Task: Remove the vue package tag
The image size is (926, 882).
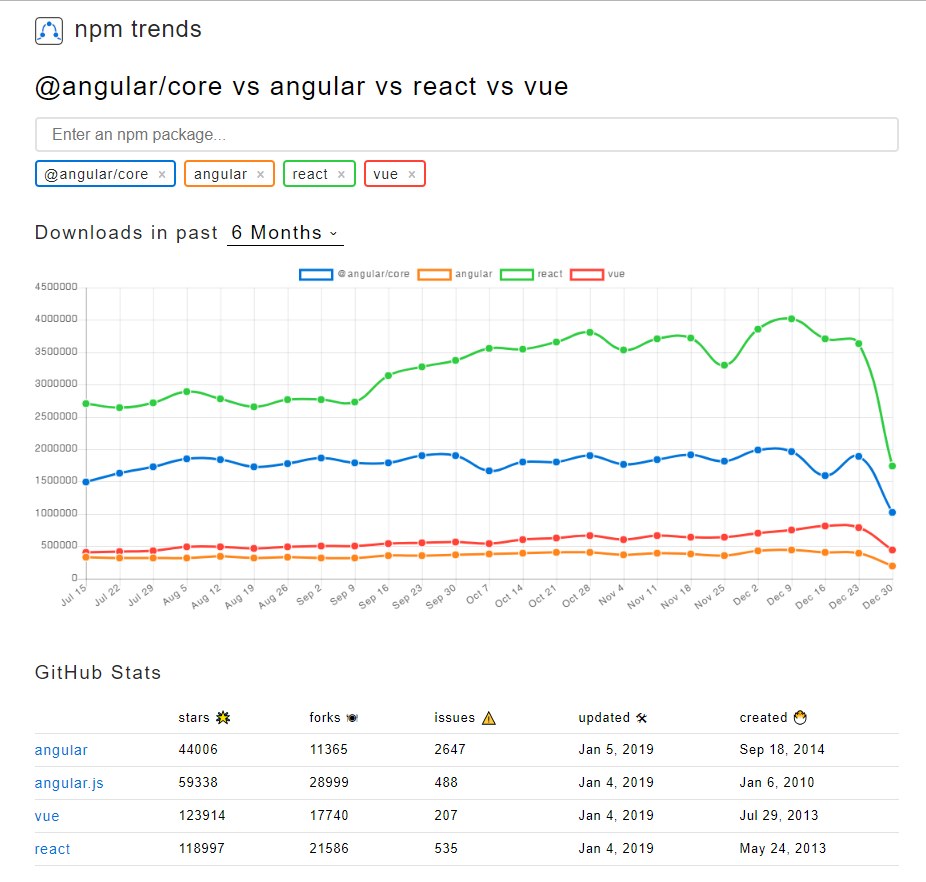Action: pos(412,174)
